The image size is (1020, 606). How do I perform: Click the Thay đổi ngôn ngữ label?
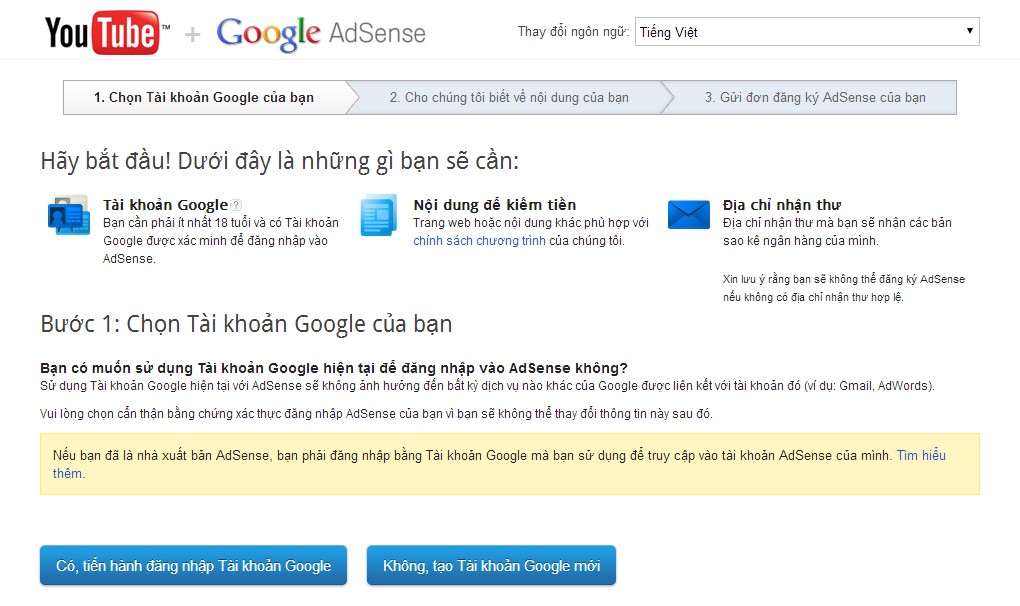[x=573, y=32]
